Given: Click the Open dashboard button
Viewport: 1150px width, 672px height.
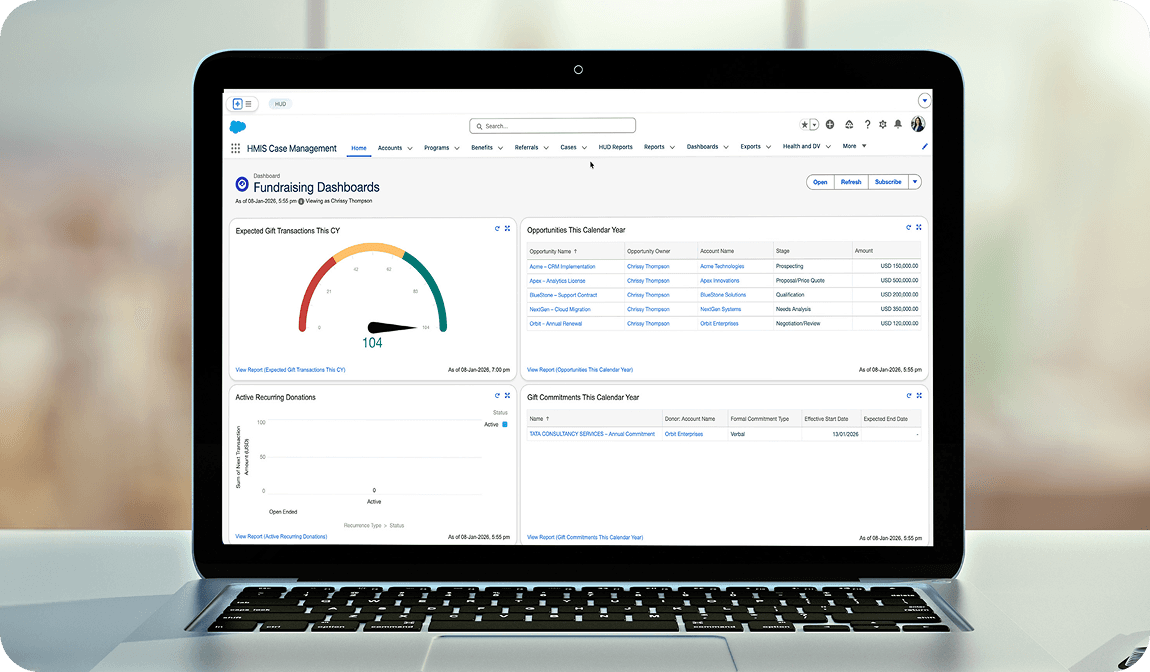Looking at the screenshot, I should coord(820,182).
